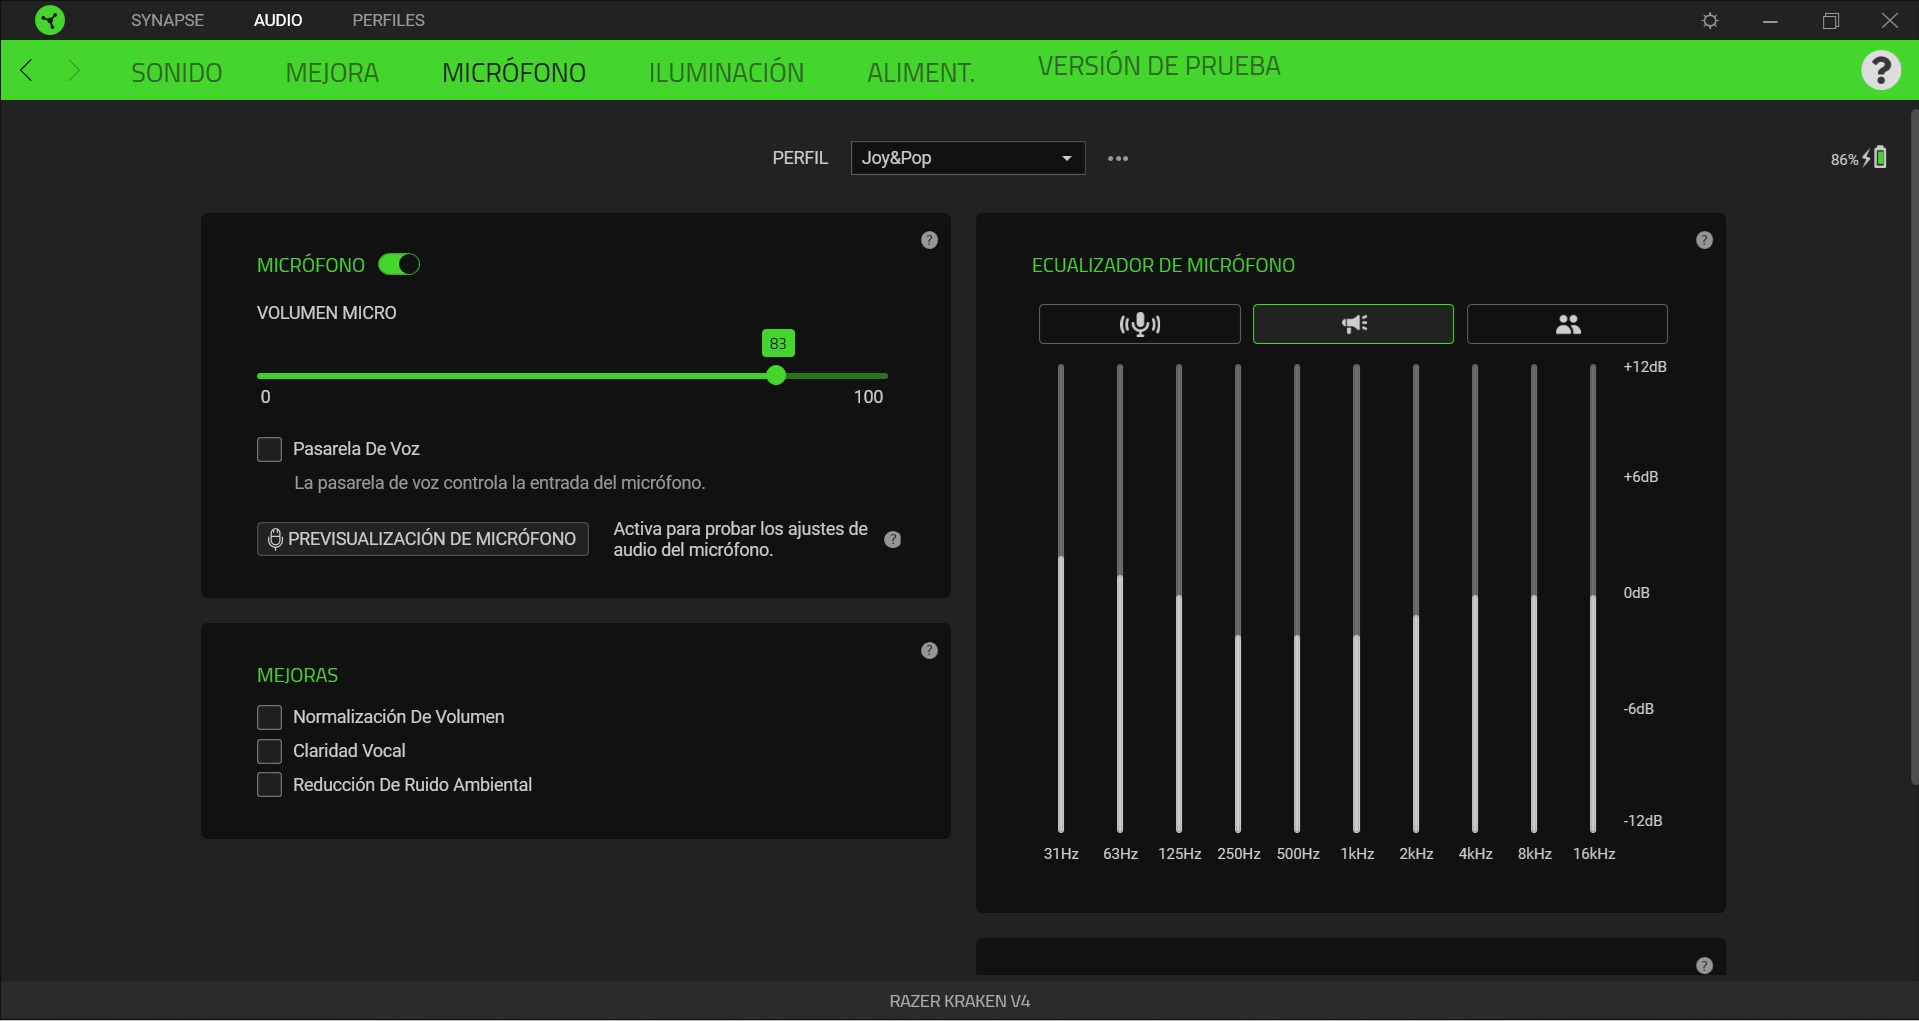
Task: Enable Reducción De Ruido Ambiental checkbox
Action: coord(269,785)
